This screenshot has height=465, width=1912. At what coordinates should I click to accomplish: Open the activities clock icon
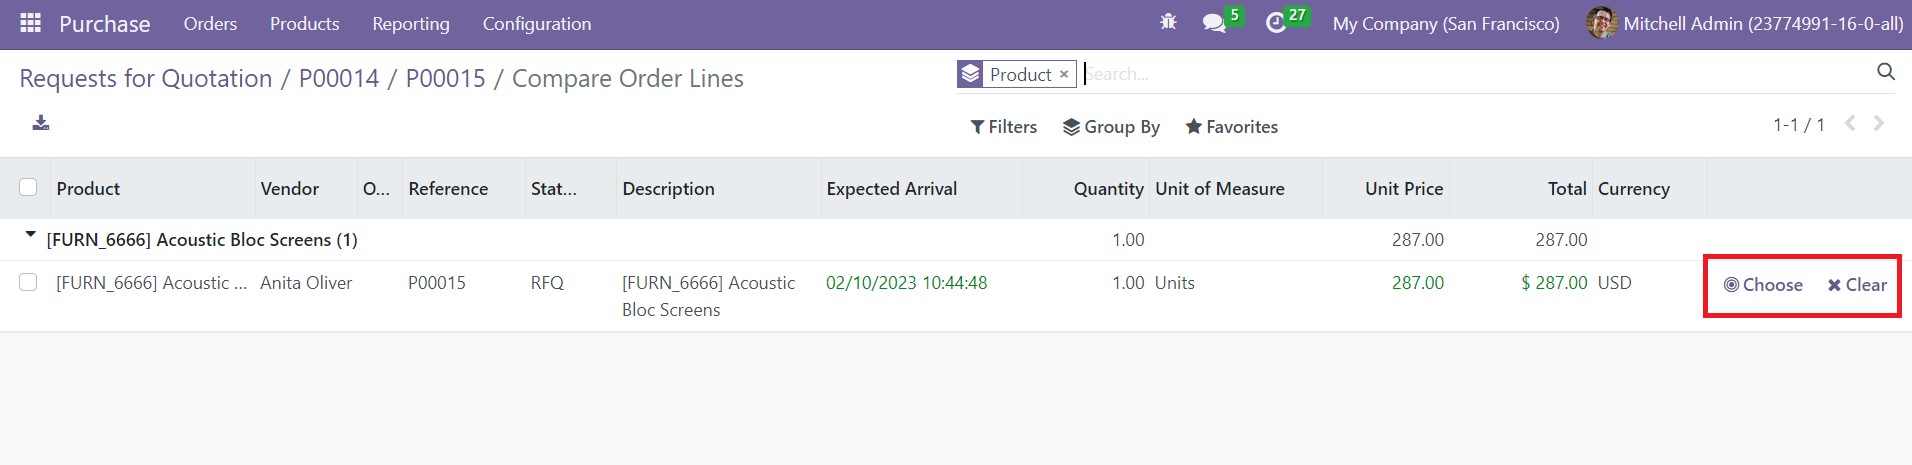click(x=1276, y=23)
